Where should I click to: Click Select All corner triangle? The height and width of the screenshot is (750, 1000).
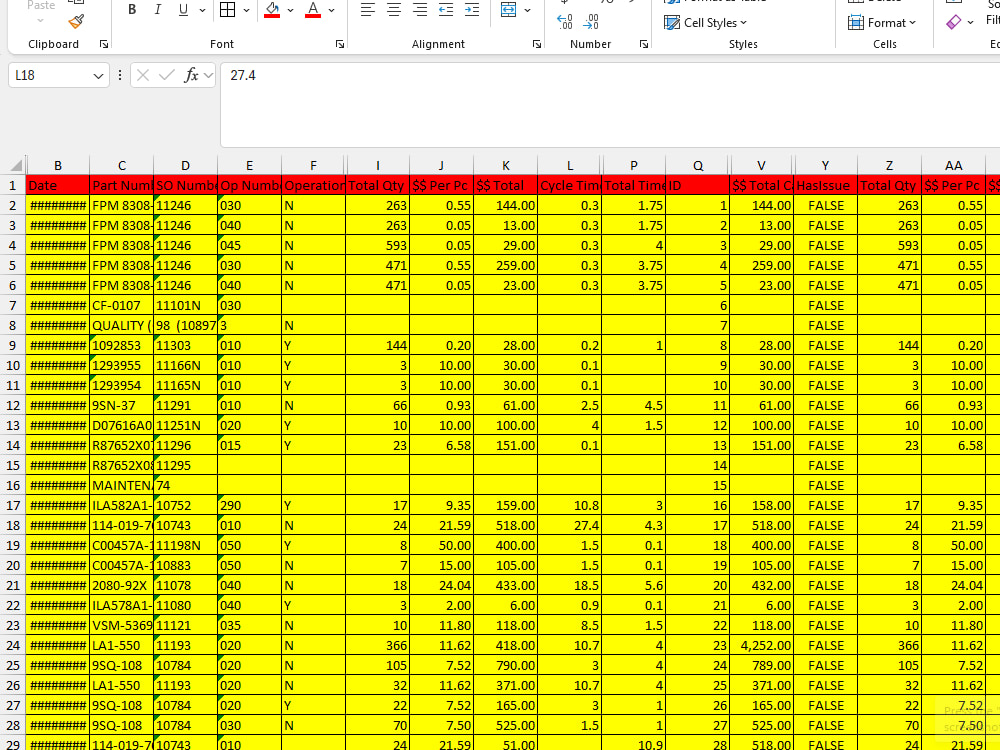click(17, 166)
